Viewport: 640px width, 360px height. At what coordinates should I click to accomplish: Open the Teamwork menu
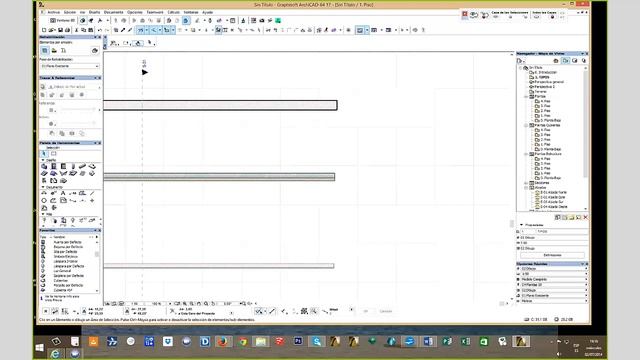point(155,12)
